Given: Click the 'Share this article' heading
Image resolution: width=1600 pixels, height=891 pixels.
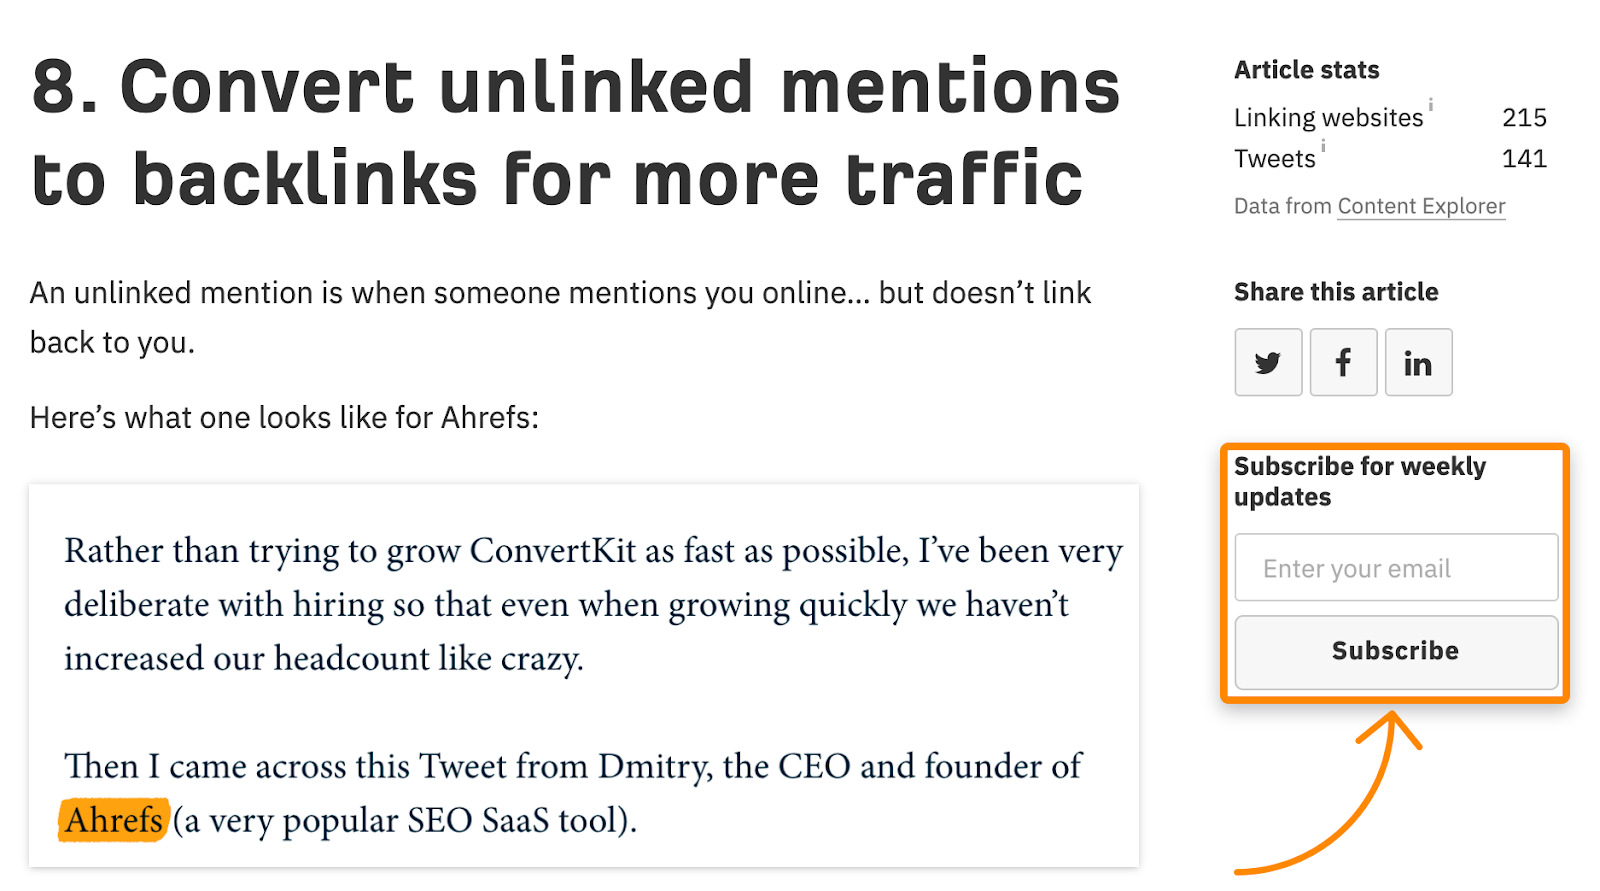Looking at the screenshot, I should 1336,292.
